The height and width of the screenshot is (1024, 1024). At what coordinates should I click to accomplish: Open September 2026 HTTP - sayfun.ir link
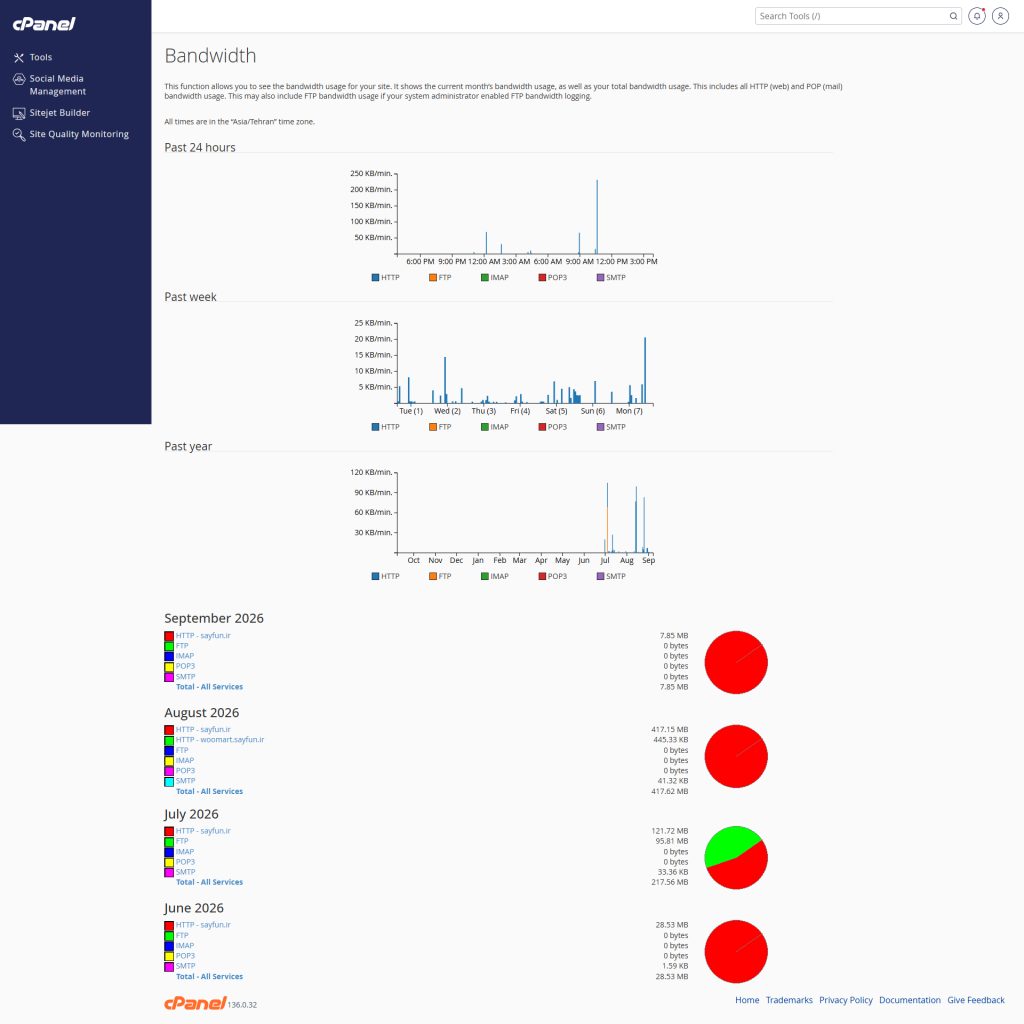[202, 635]
